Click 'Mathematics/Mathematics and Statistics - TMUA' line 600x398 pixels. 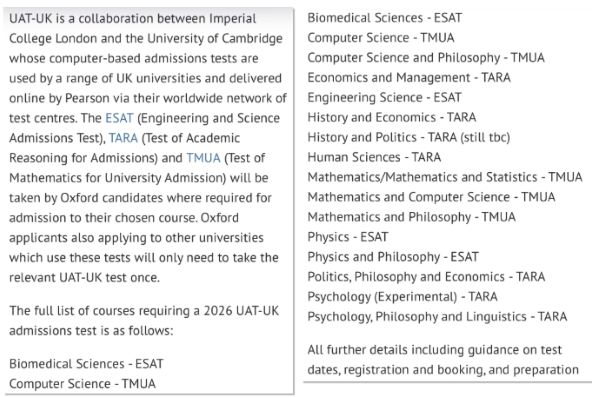pos(445,177)
